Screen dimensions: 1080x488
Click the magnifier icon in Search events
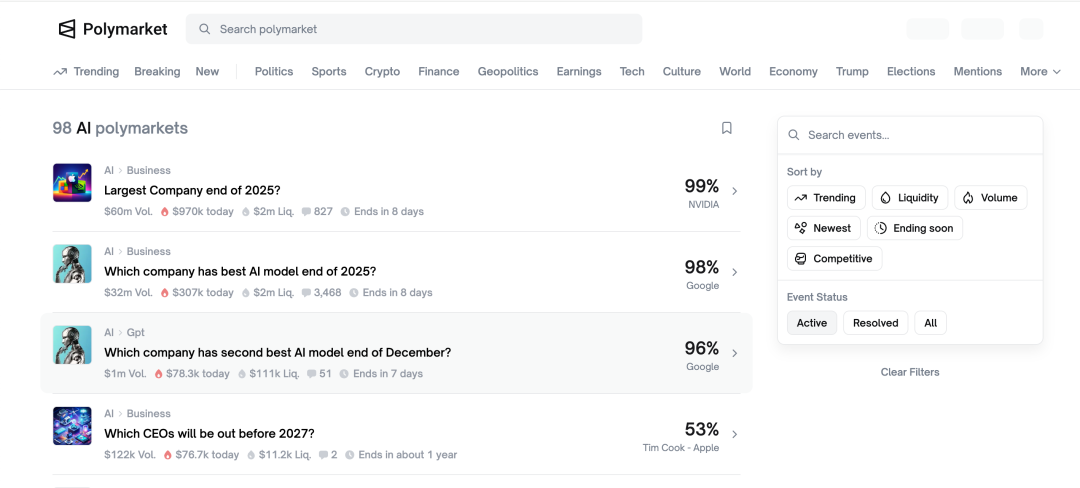794,135
